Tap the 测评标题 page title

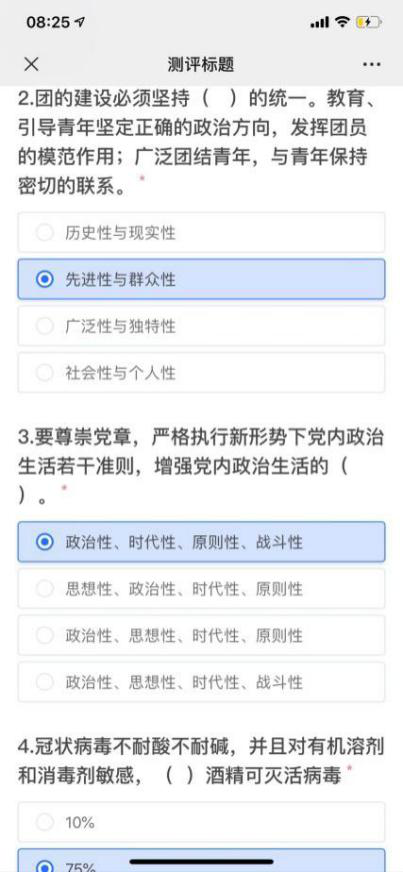[x=201, y=65]
